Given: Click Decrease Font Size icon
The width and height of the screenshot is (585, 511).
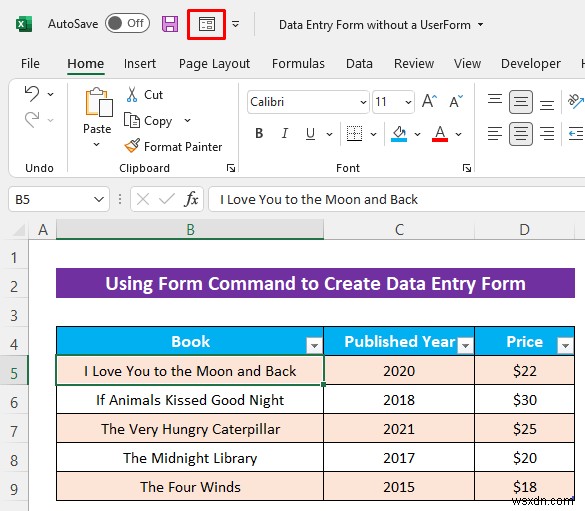Looking at the screenshot, I should 456,101.
